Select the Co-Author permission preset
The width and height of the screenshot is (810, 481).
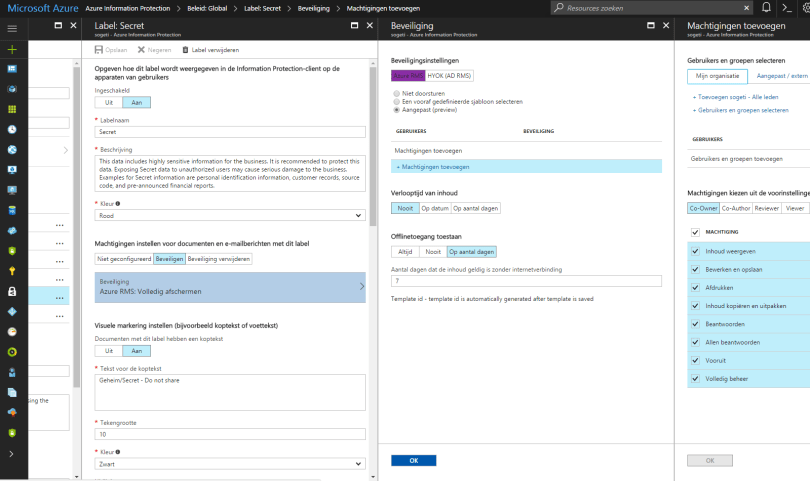pyautogui.click(x=735, y=208)
